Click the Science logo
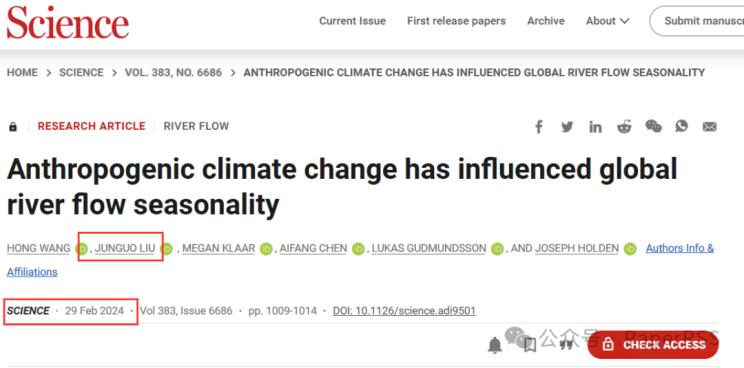 click(x=67, y=22)
